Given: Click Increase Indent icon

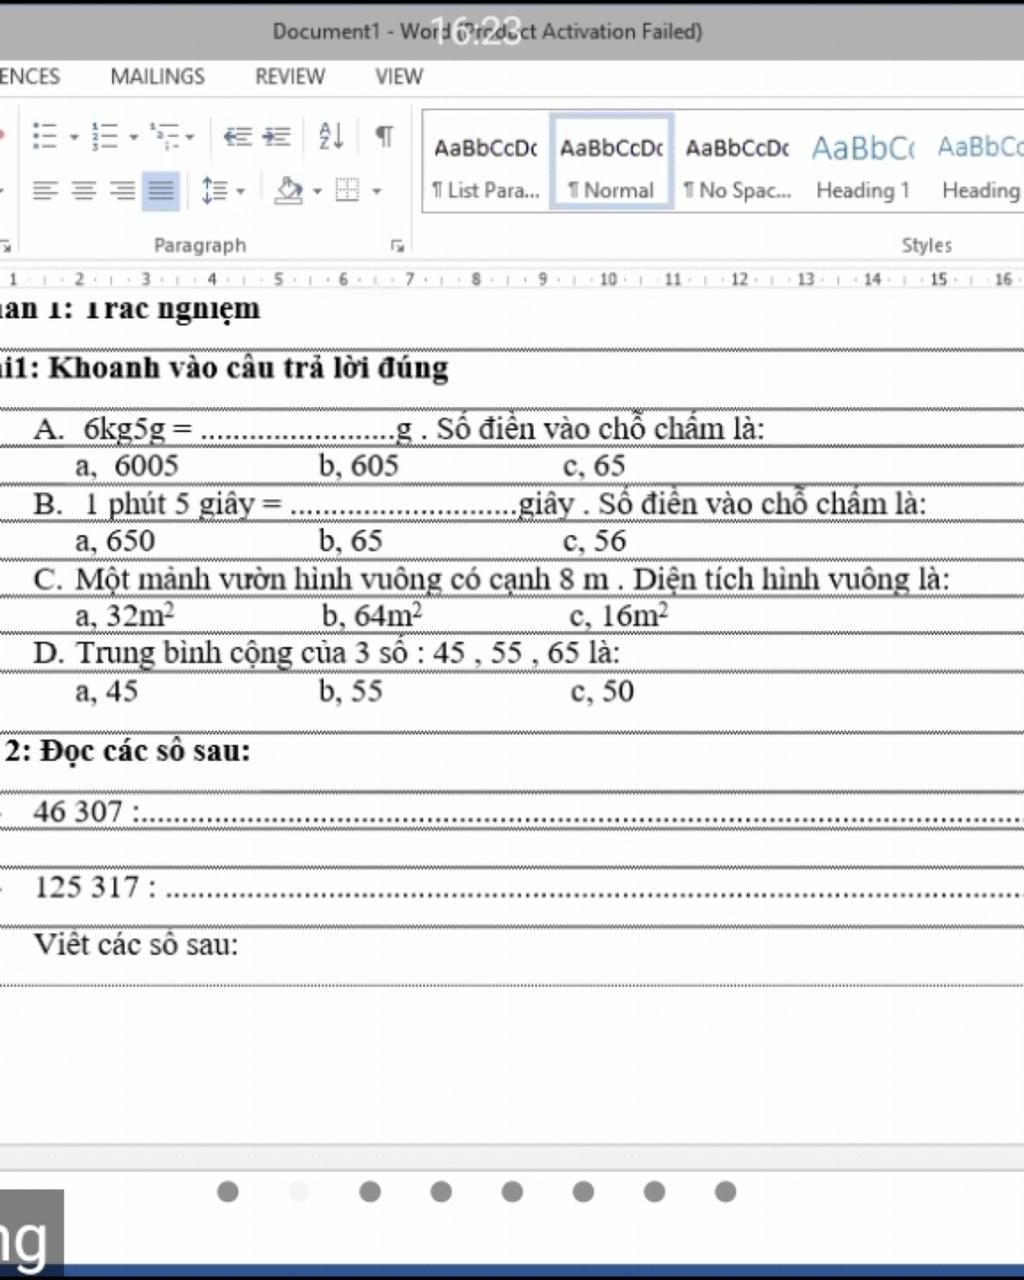Looking at the screenshot, I should [x=277, y=135].
